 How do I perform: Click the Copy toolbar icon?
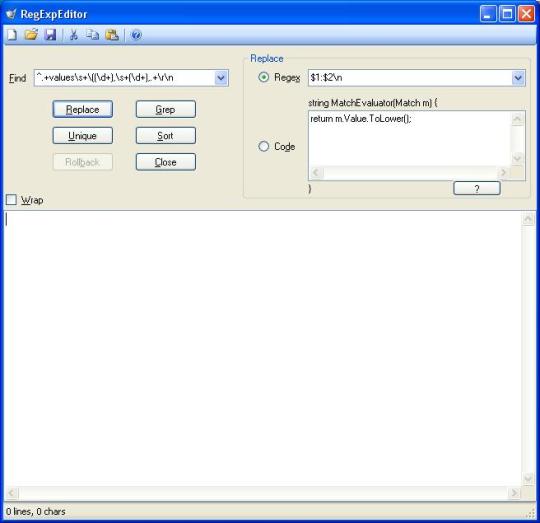pos(92,35)
